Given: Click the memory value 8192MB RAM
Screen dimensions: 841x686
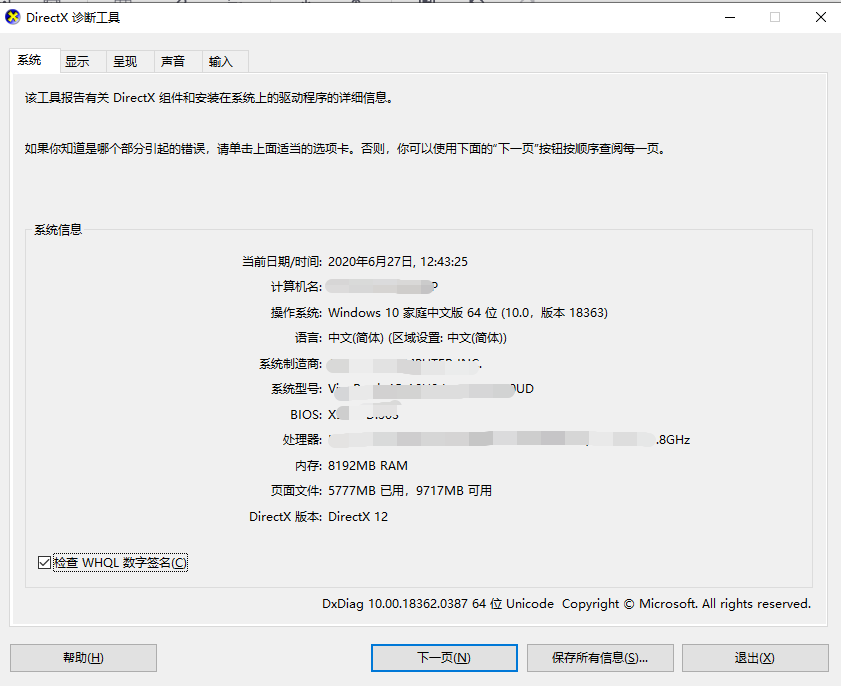Looking at the screenshot, I should click(367, 466).
